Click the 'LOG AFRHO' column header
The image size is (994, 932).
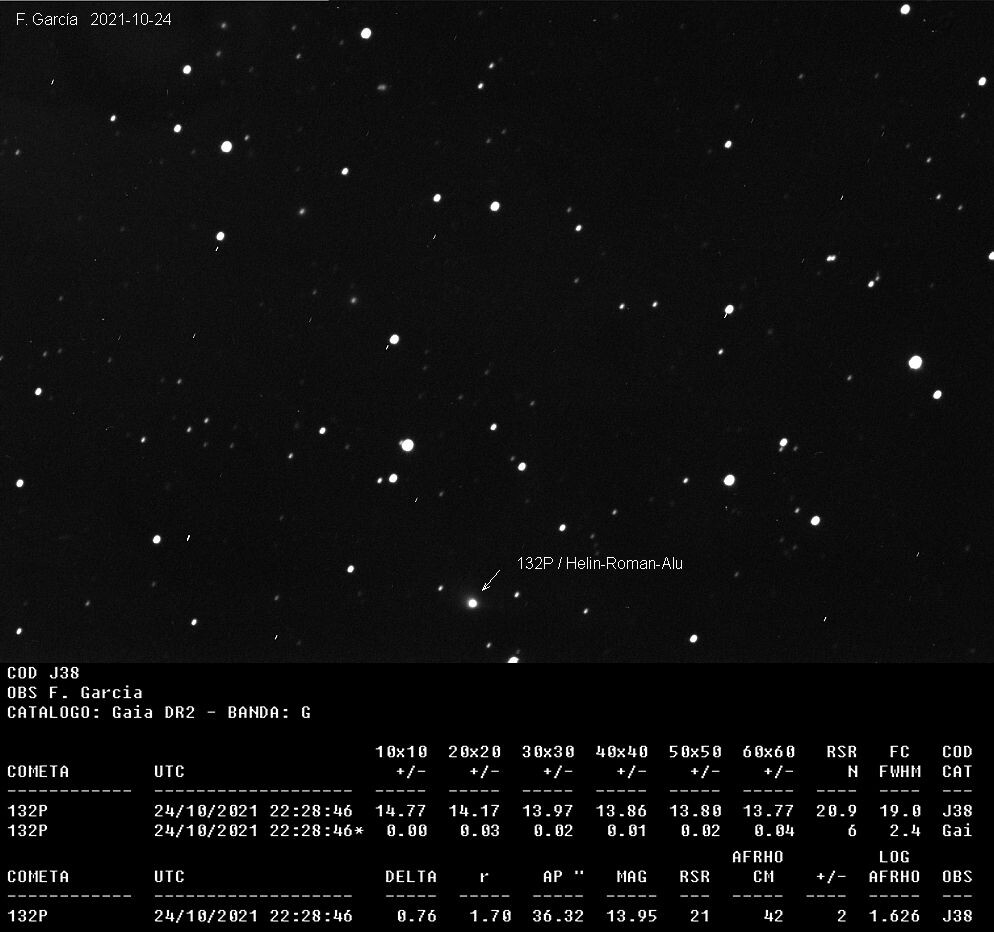coord(894,867)
